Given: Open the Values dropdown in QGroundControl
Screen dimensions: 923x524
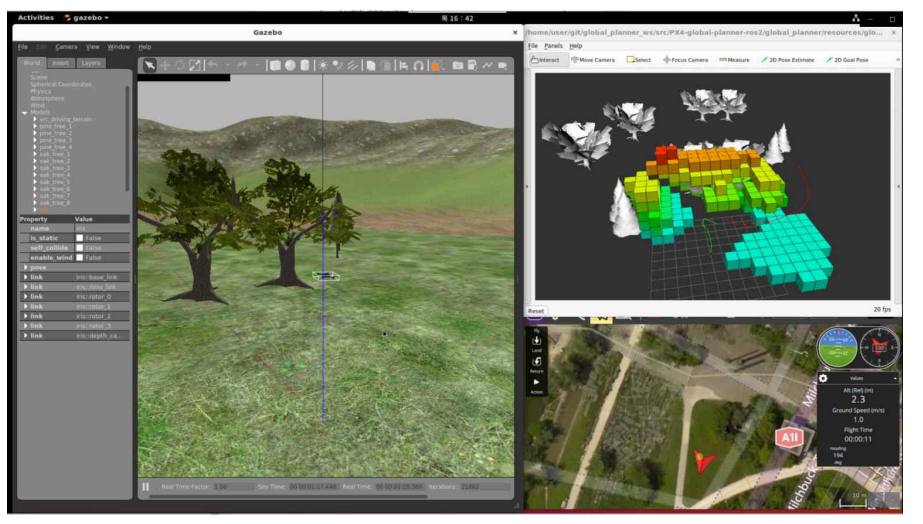Looking at the screenshot, I should click(895, 379).
